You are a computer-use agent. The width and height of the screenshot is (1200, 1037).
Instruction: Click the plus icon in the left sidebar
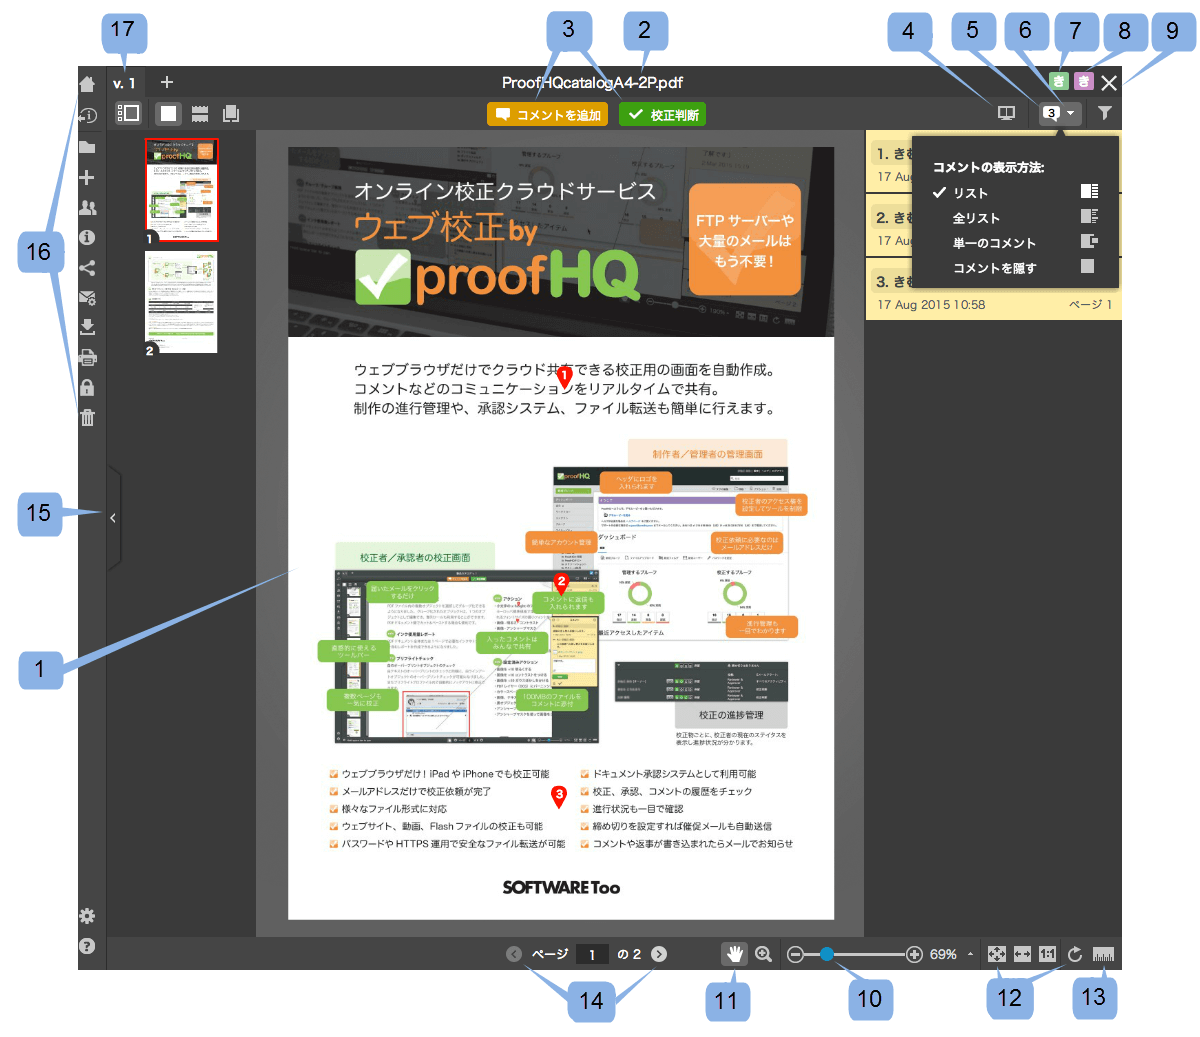tap(87, 177)
